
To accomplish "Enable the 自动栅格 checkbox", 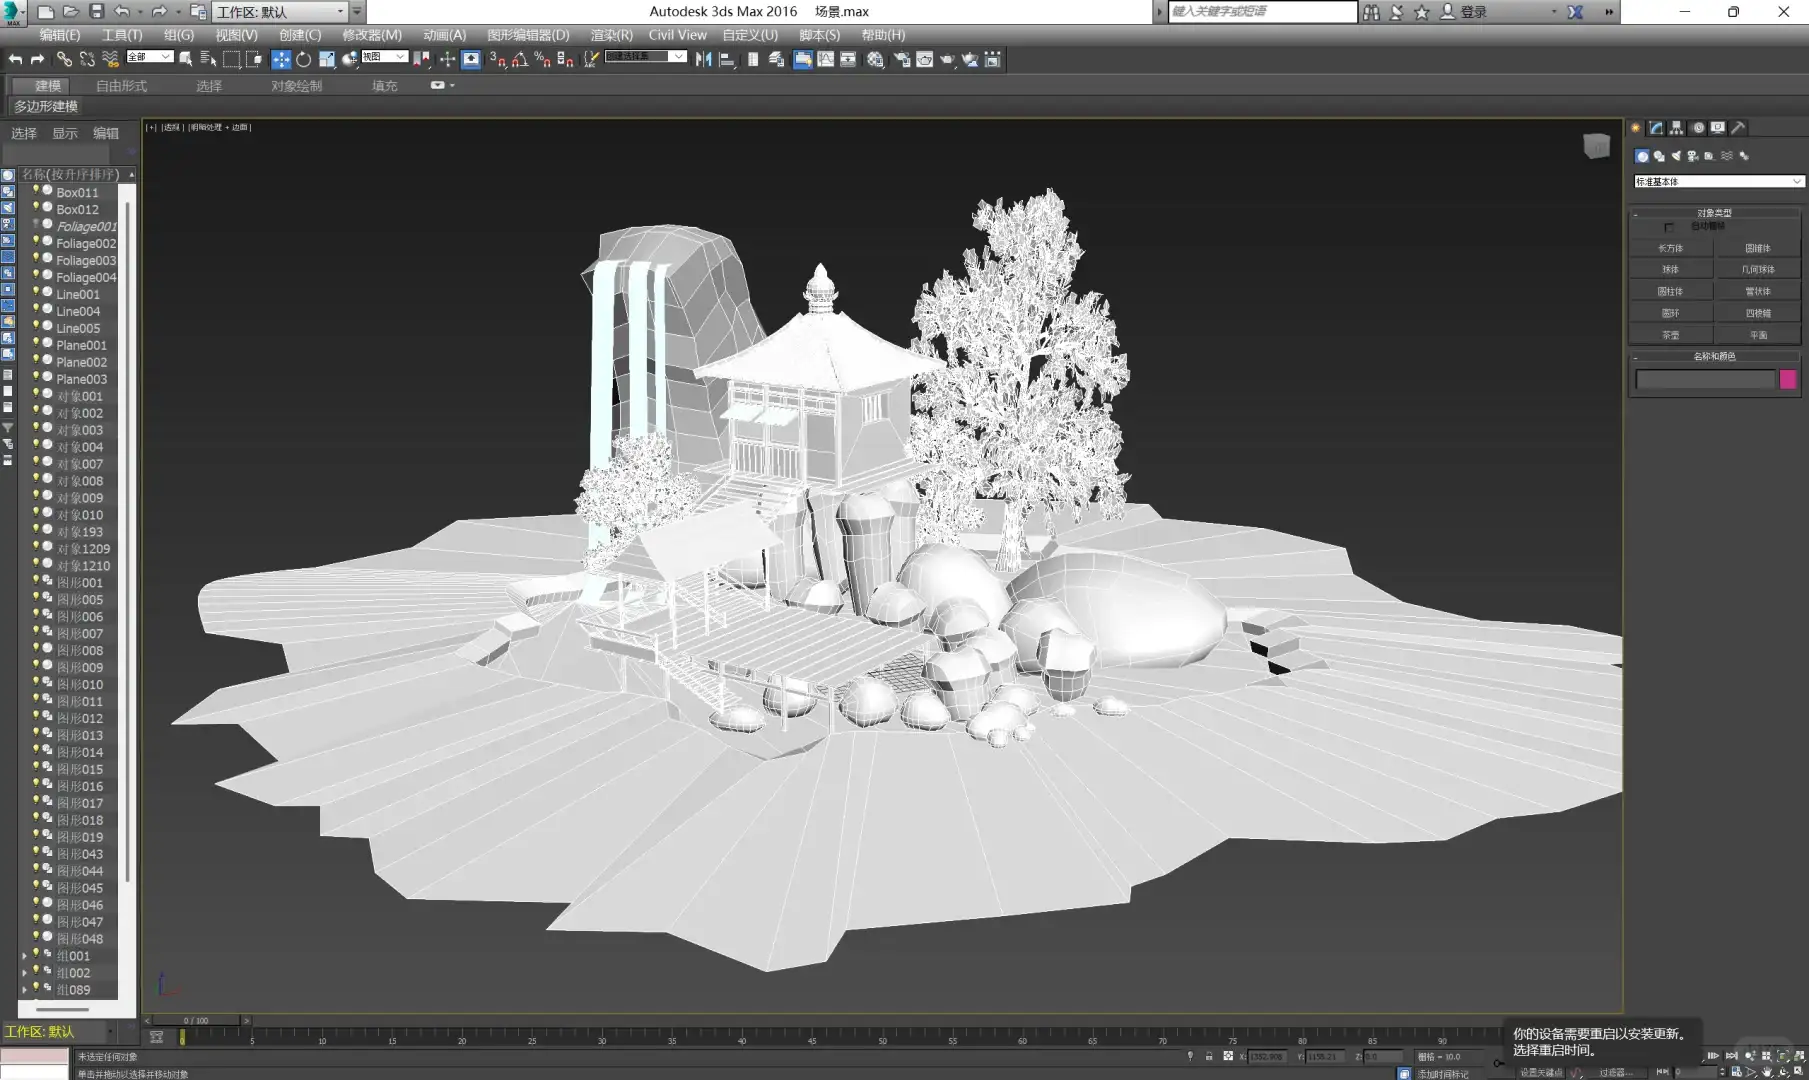I will point(1669,227).
